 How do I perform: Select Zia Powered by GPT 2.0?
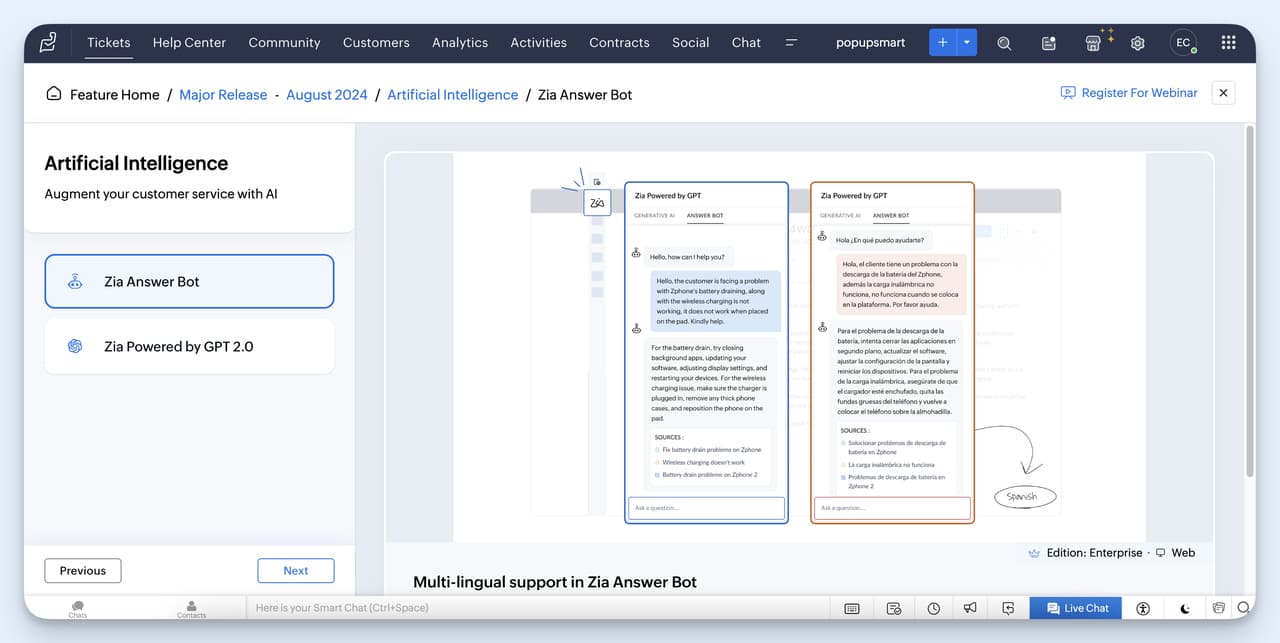189,347
